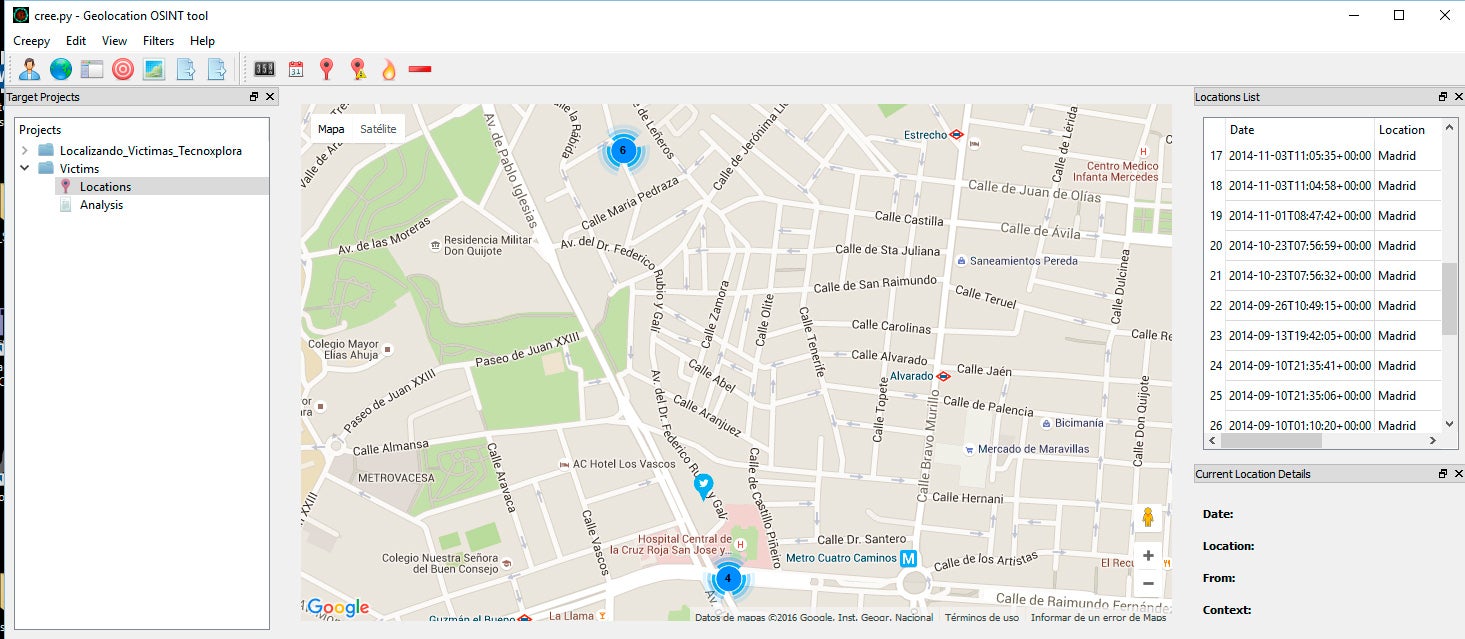Click scroll-down arrow in Locations List
Screen dimensions: 1465x639
click(x=1449, y=424)
